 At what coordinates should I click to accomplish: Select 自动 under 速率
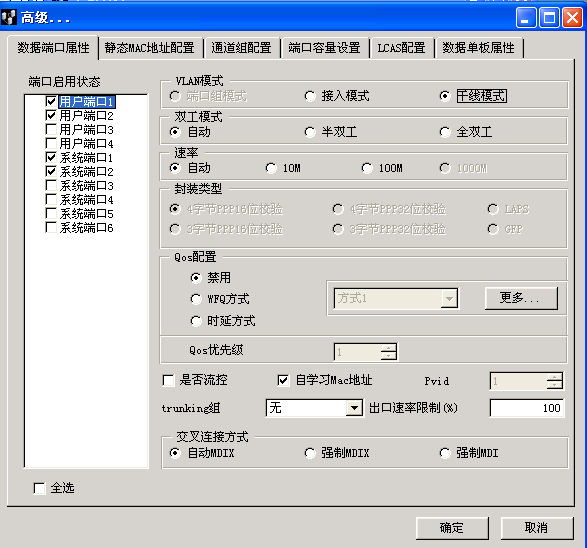[x=175, y=168]
